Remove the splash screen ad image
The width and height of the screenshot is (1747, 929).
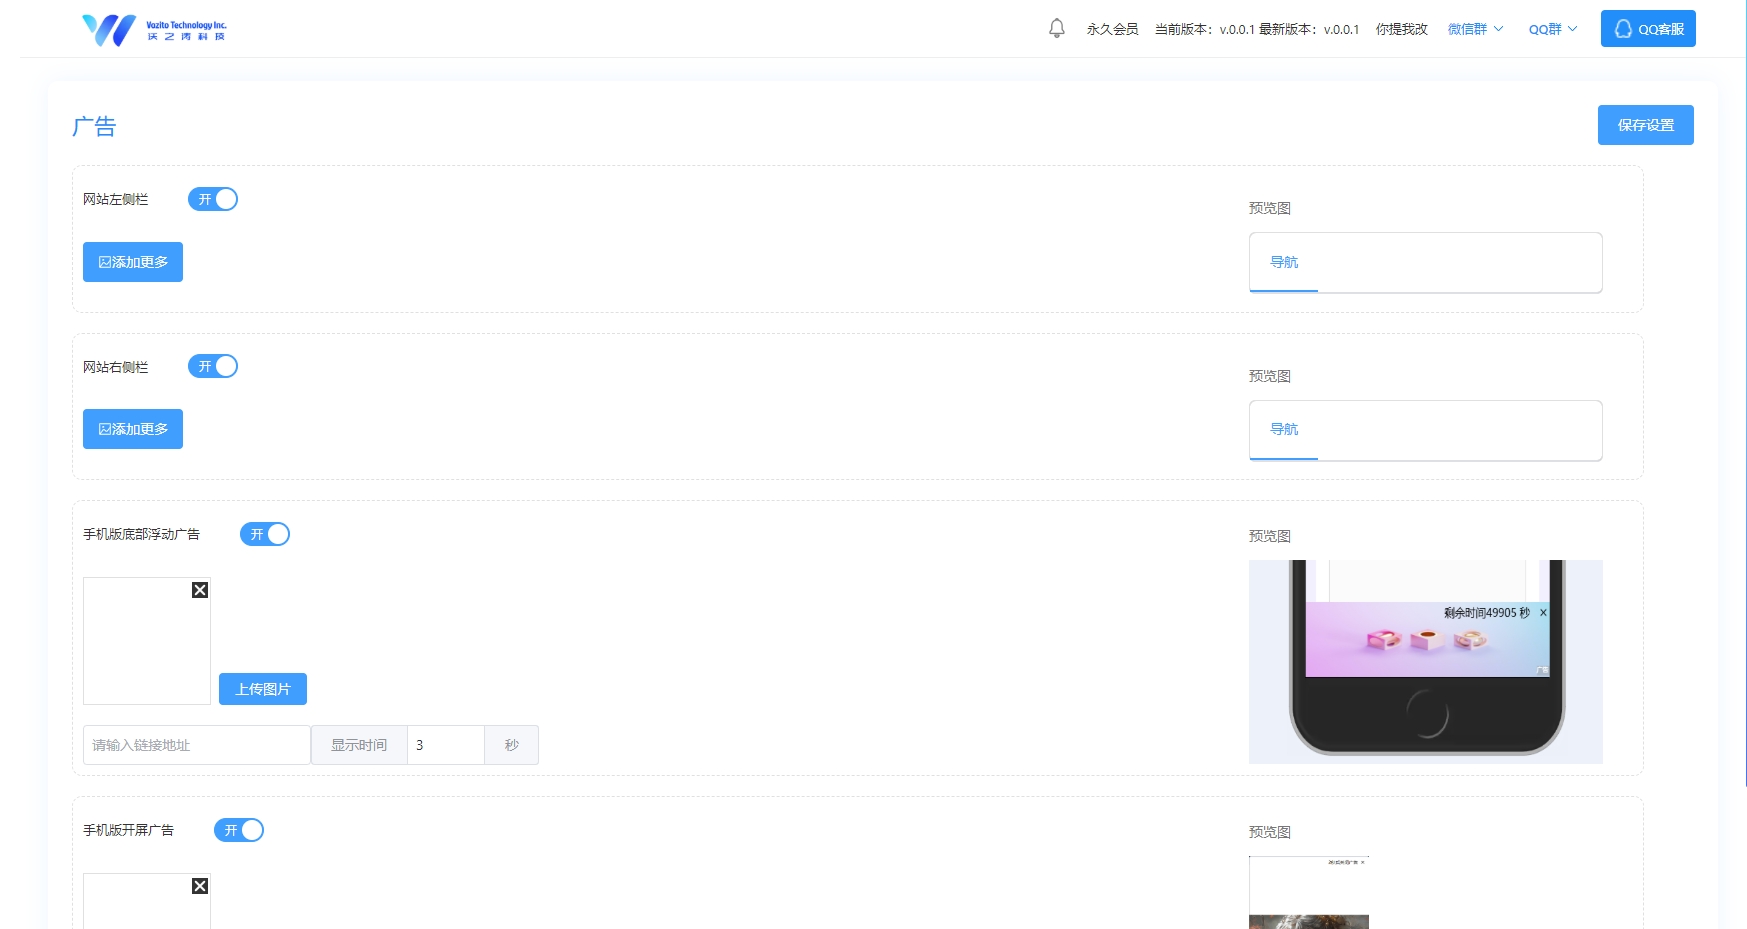click(200, 886)
